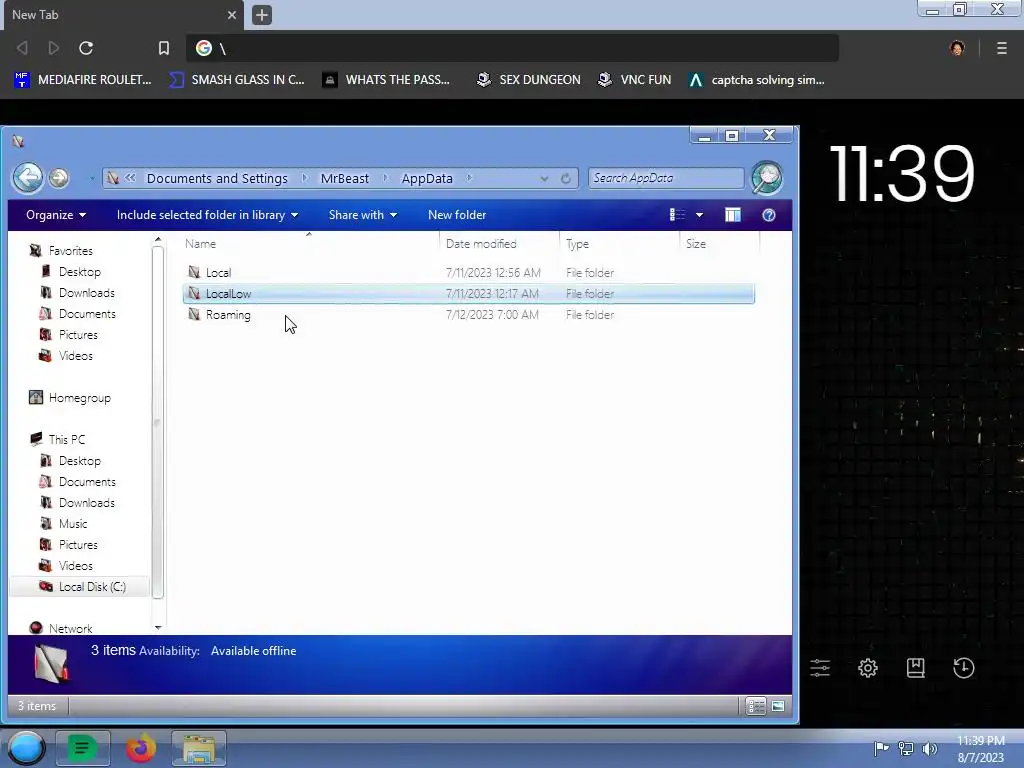Click New folder
Screen dimensions: 1024x768
click(x=456, y=215)
